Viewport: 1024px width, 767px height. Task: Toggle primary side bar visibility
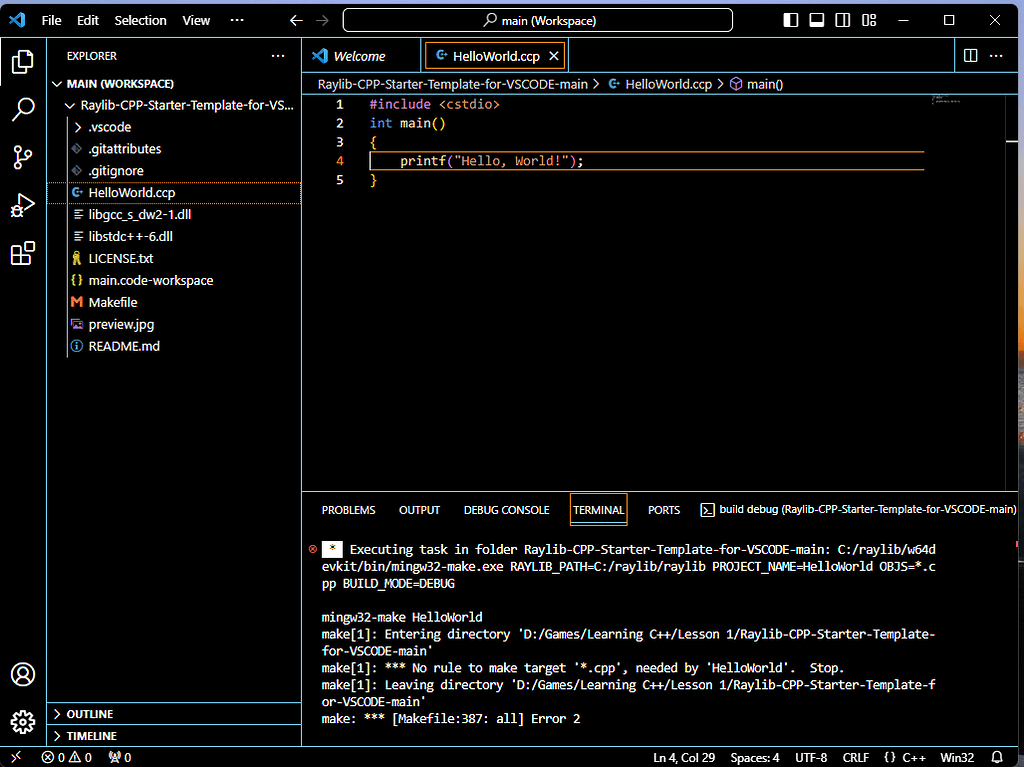(x=791, y=20)
